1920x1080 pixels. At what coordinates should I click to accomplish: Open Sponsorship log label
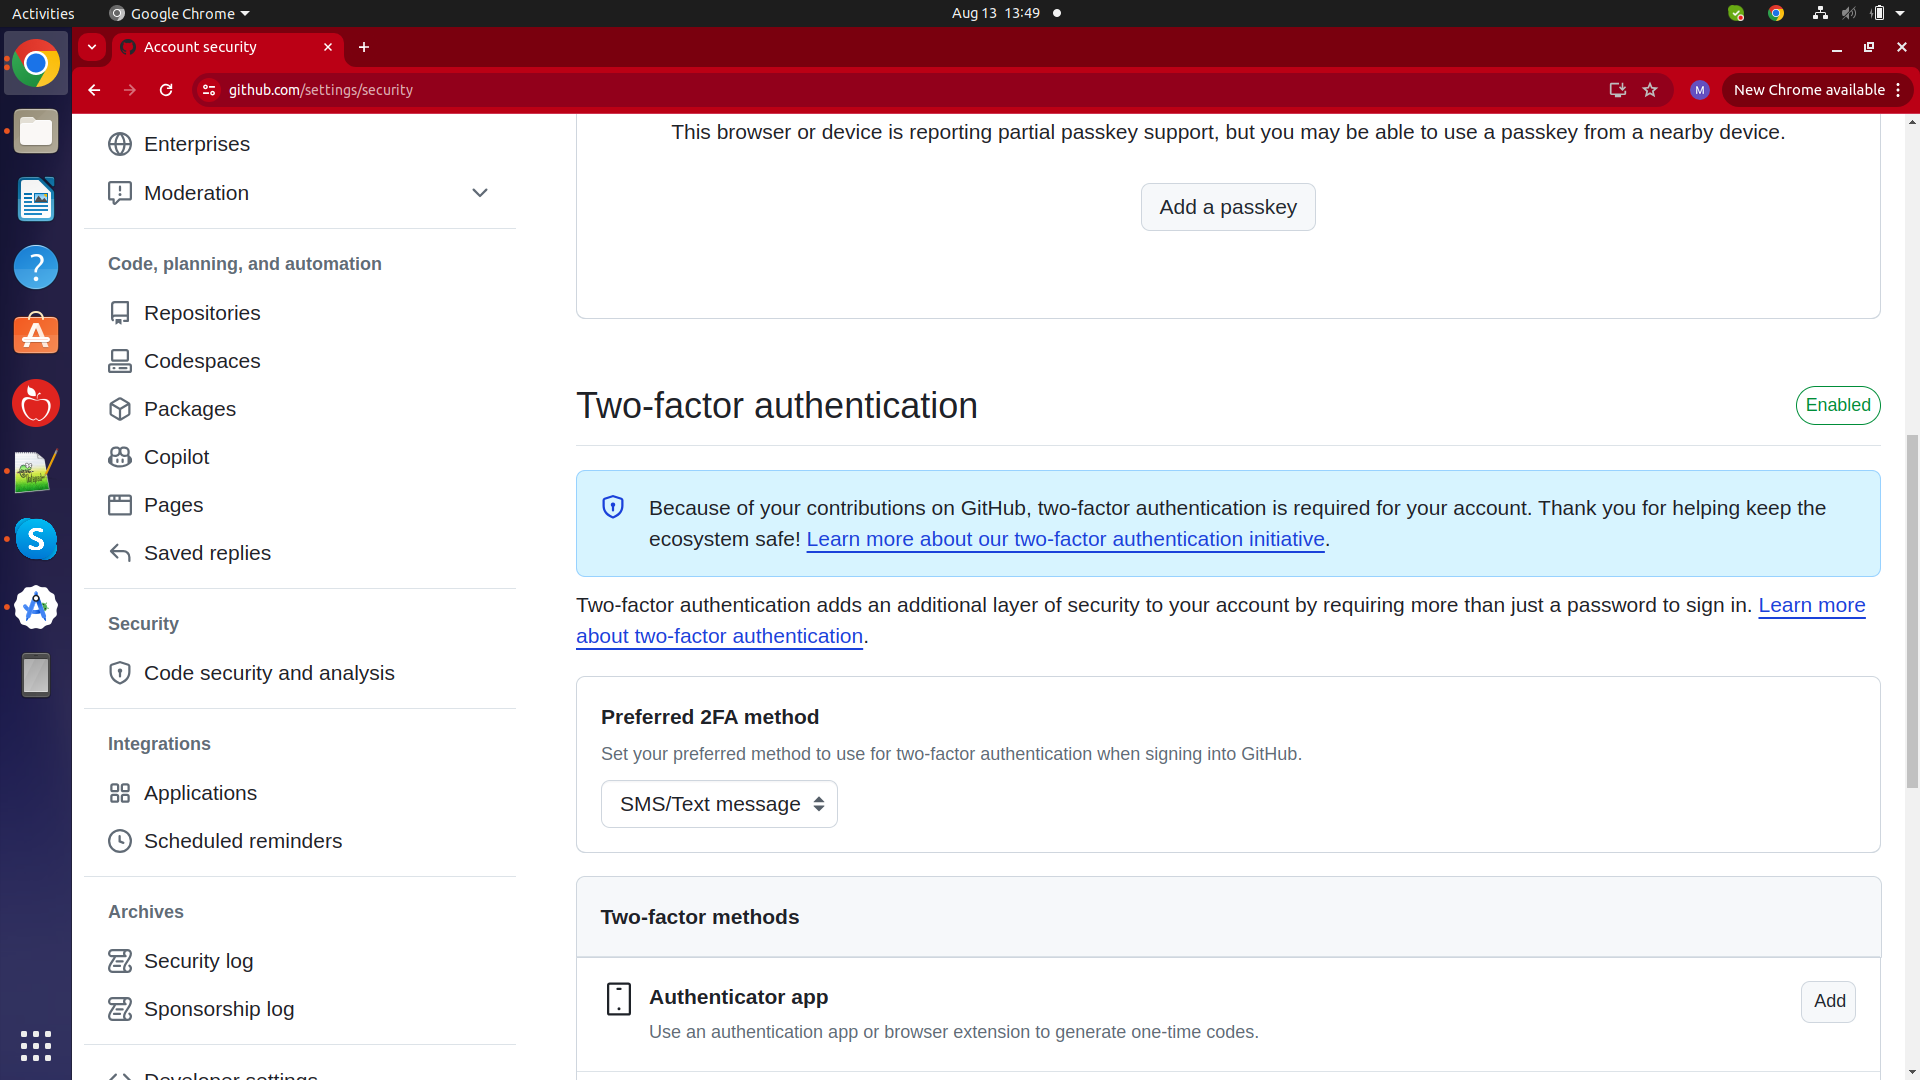(x=219, y=1009)
